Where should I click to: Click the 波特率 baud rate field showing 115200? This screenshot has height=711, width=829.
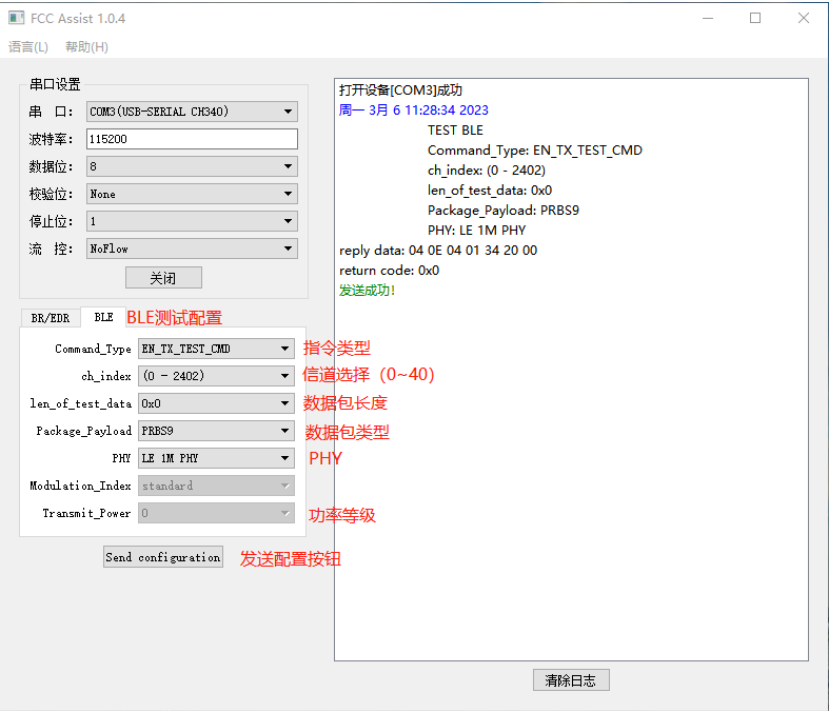pos(192,139)
